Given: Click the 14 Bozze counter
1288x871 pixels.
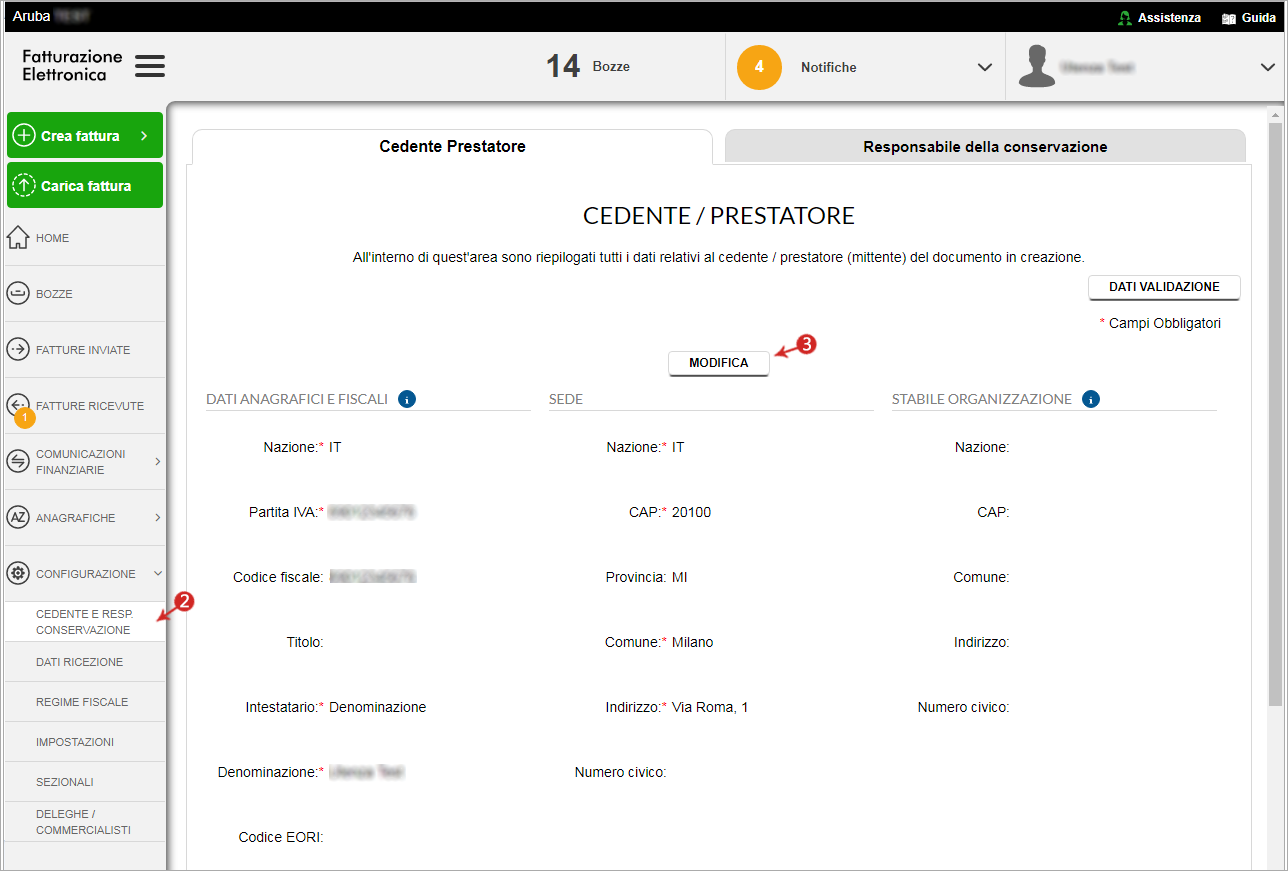Looking at the screenshot, I should coord(588,67).
